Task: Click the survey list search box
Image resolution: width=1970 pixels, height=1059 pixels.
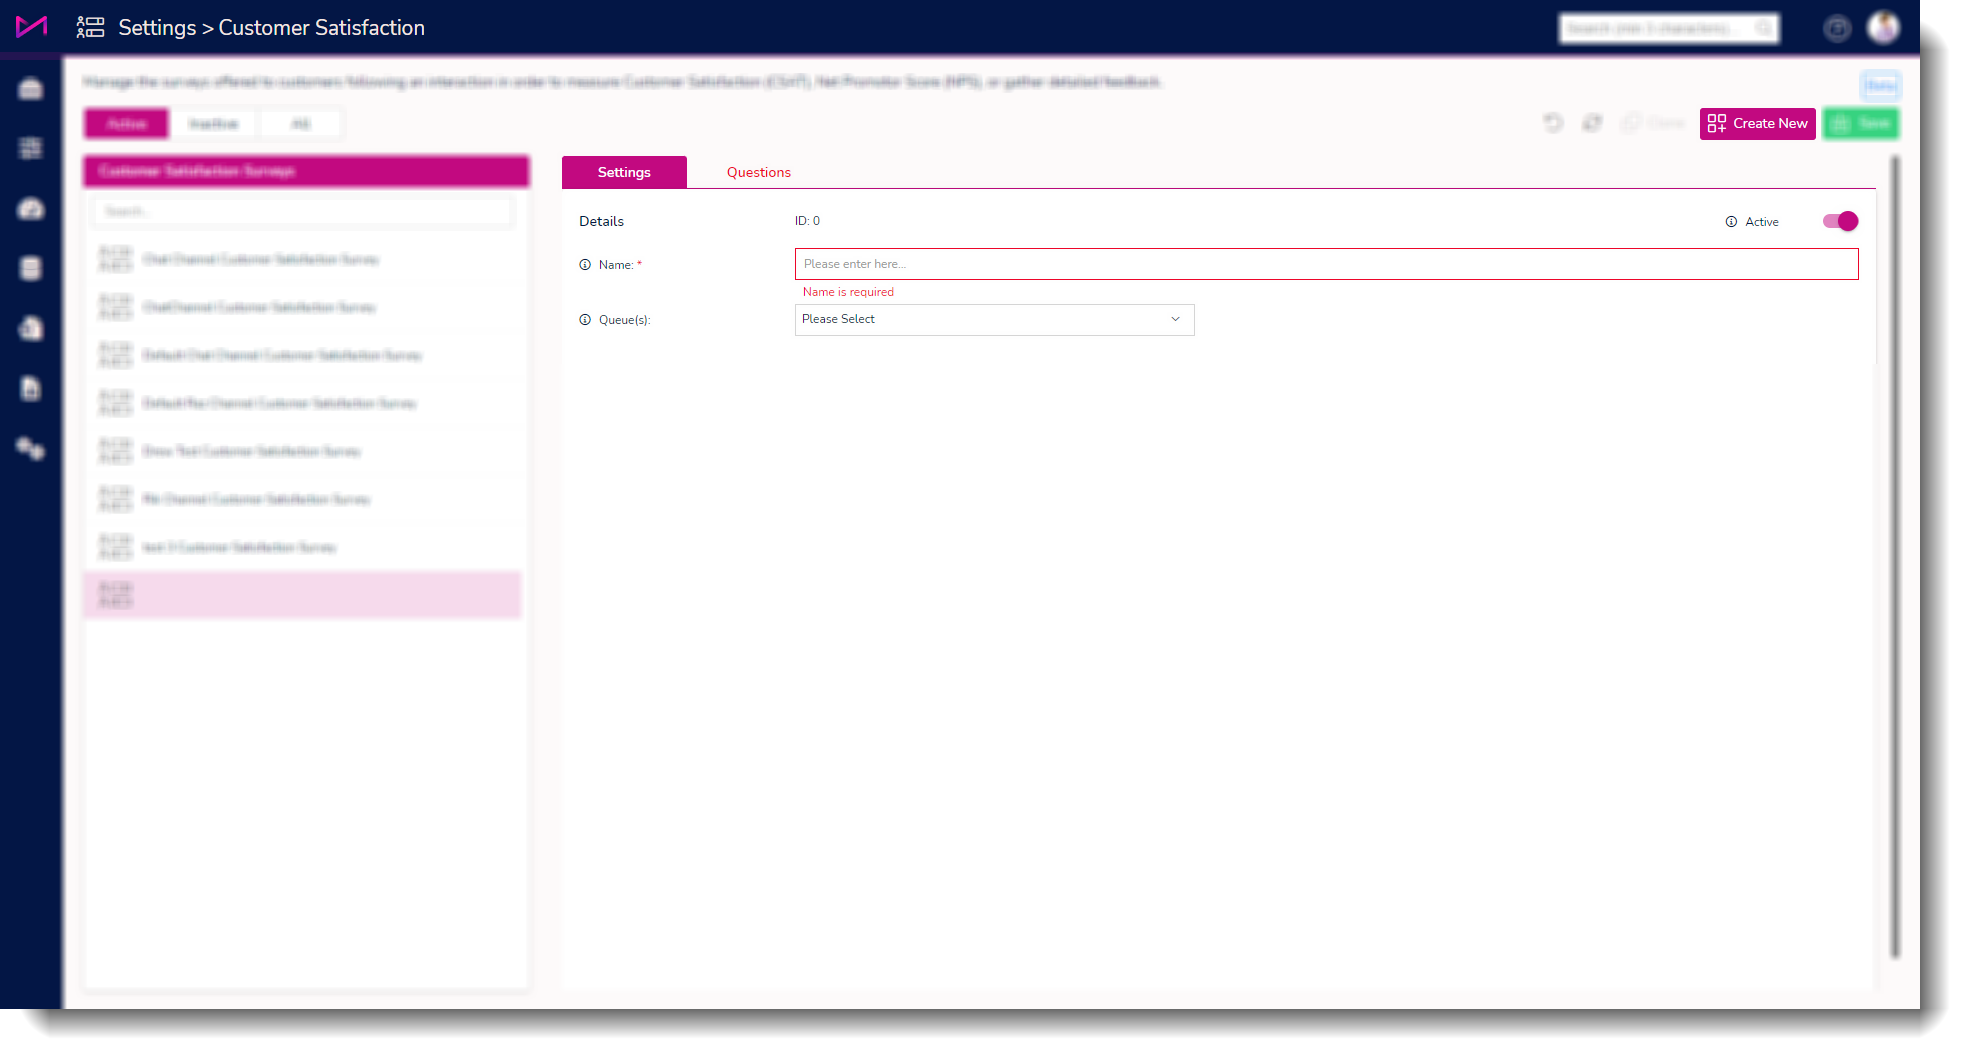Action: (304, 212)
